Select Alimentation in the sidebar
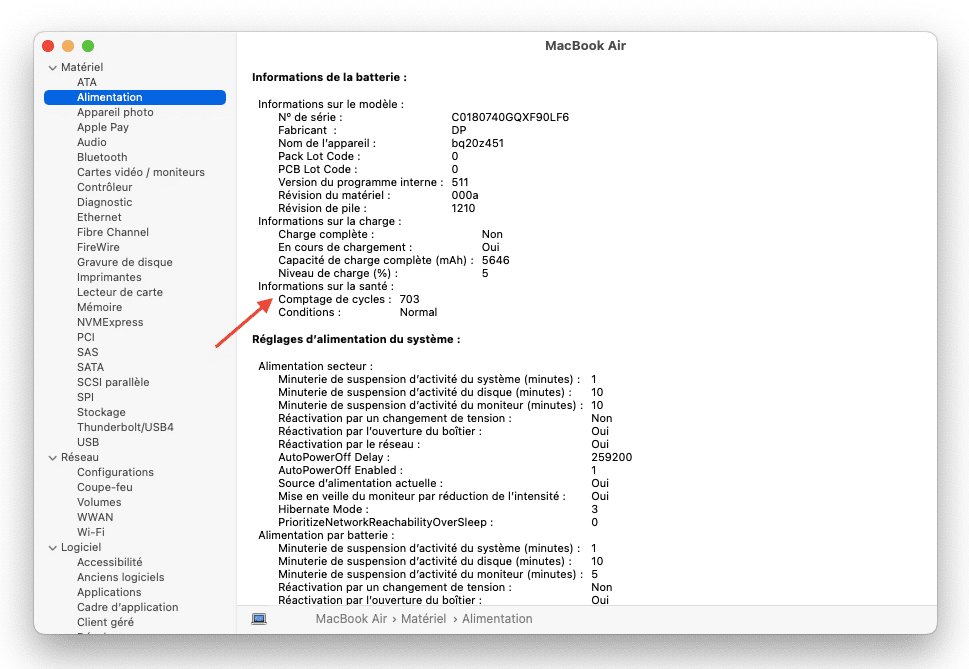 pyautogui.click(x=135, y=97)
